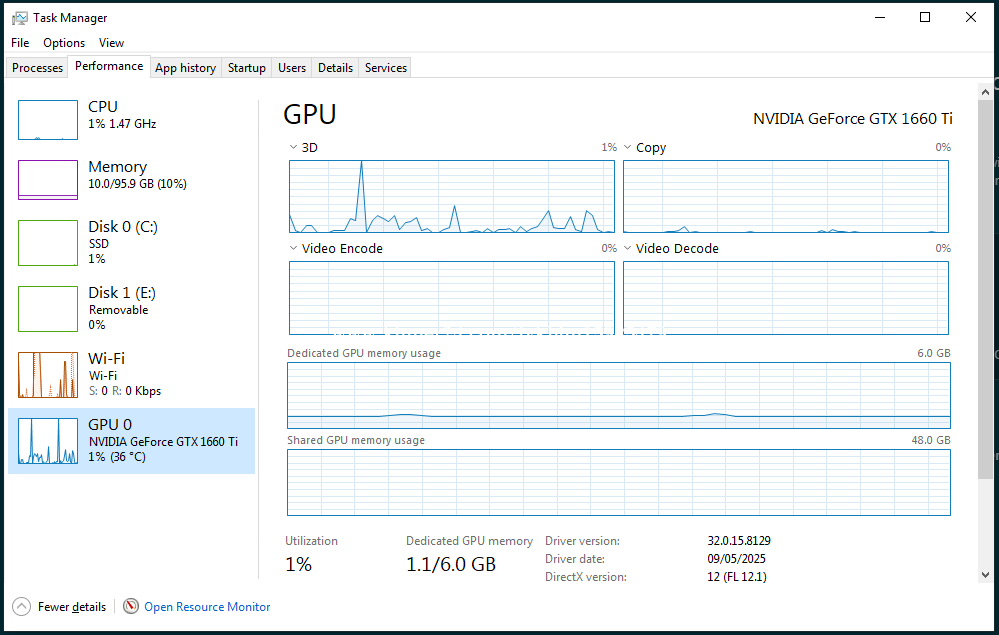The image size is (999, 635).
Task: Open the View menu
Action: pos(112,43)
